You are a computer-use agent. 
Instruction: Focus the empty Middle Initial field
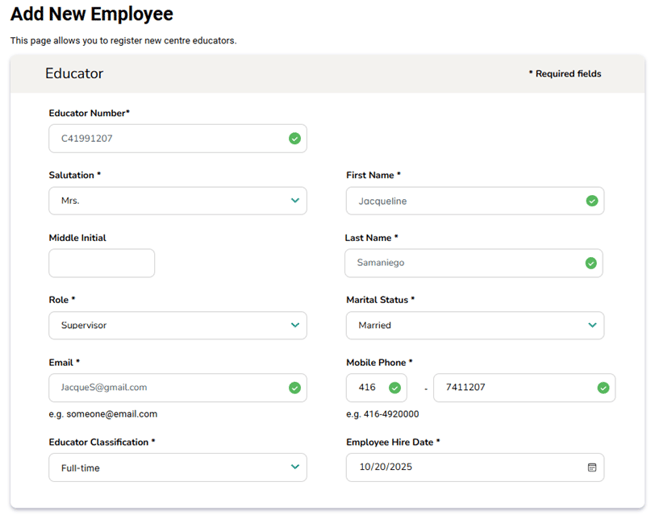pos(102,263)
